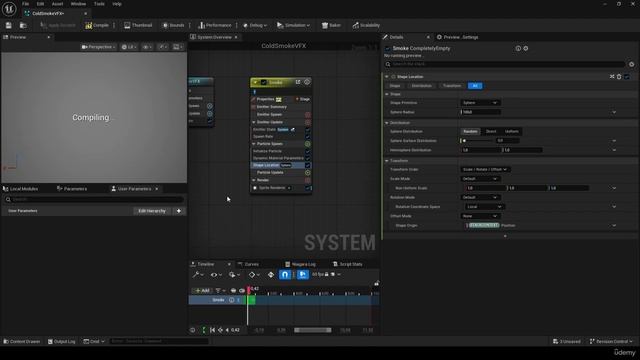This screenshot has width=640, height=360.
Task: Click the timeline lock icon at right edge
Action: (x=376, y=283)
